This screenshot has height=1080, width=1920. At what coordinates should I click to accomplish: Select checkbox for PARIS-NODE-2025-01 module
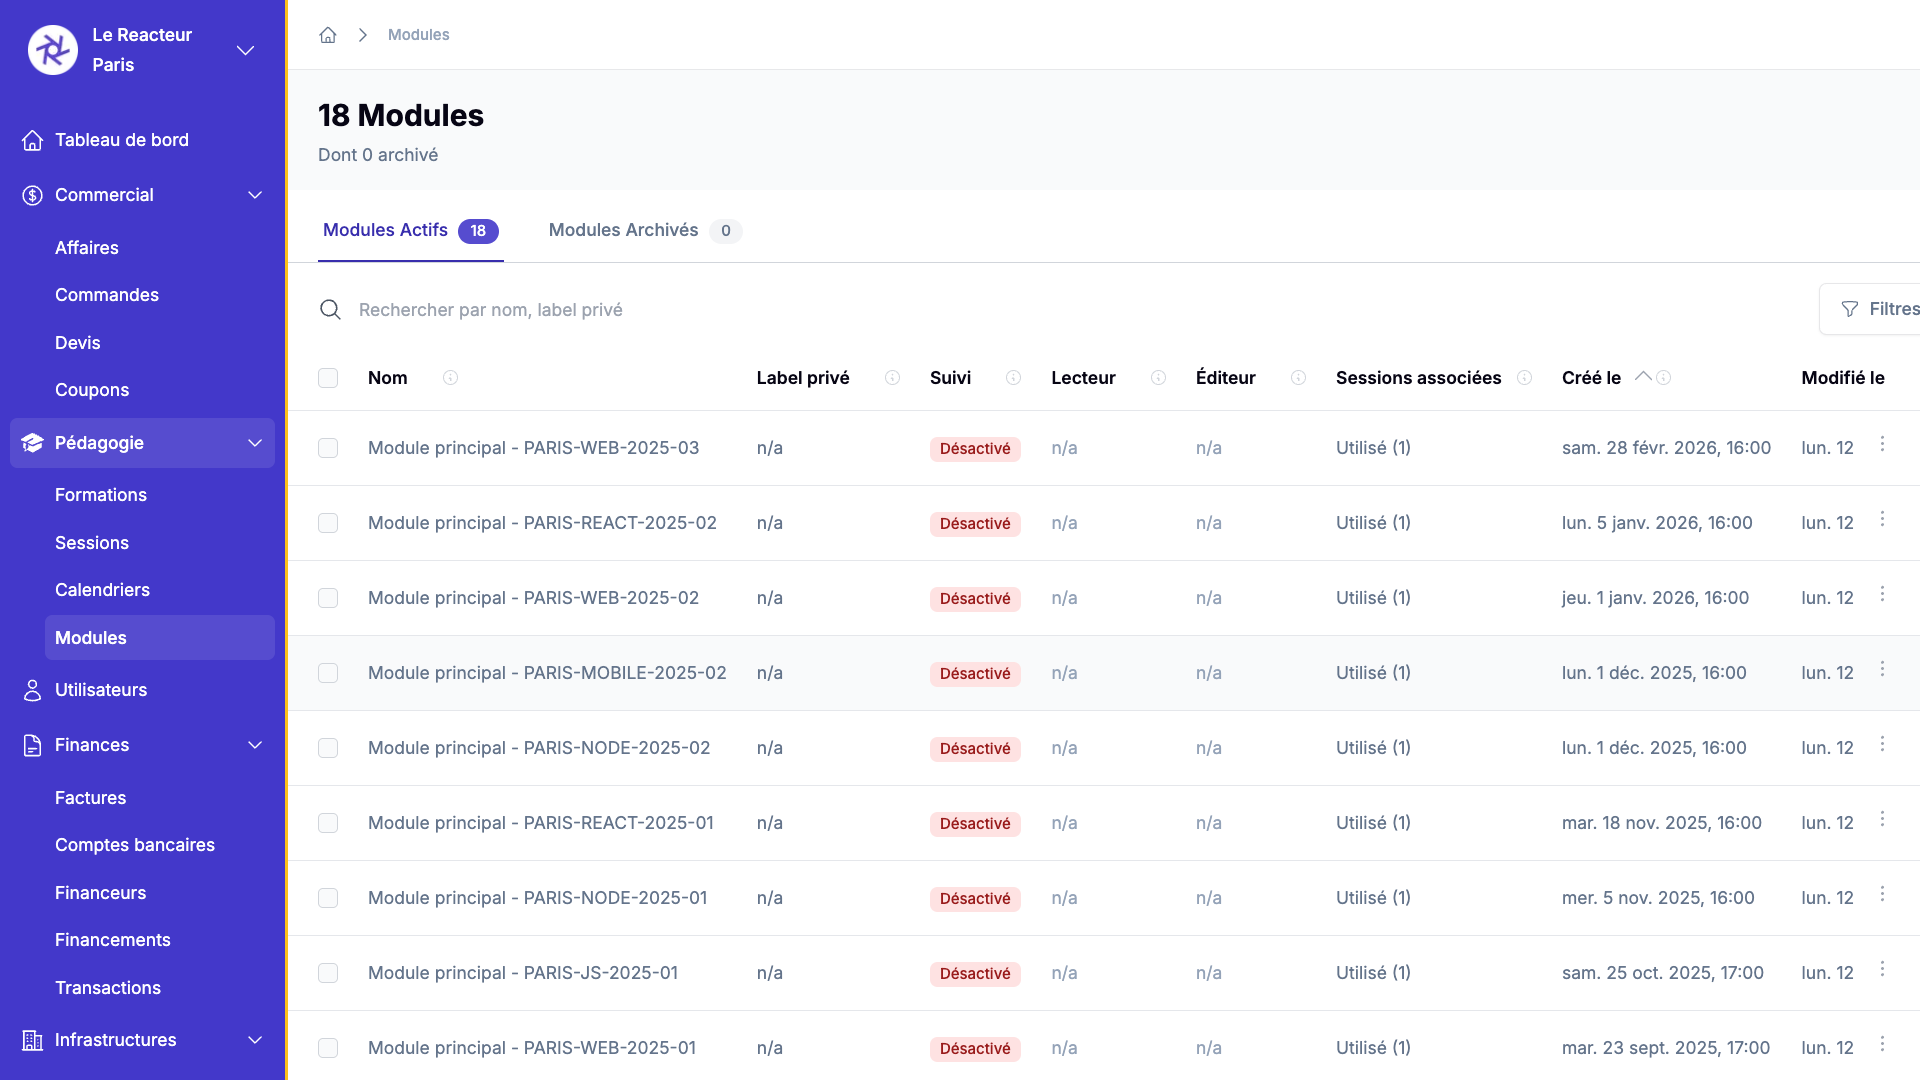tap(328, 898)
